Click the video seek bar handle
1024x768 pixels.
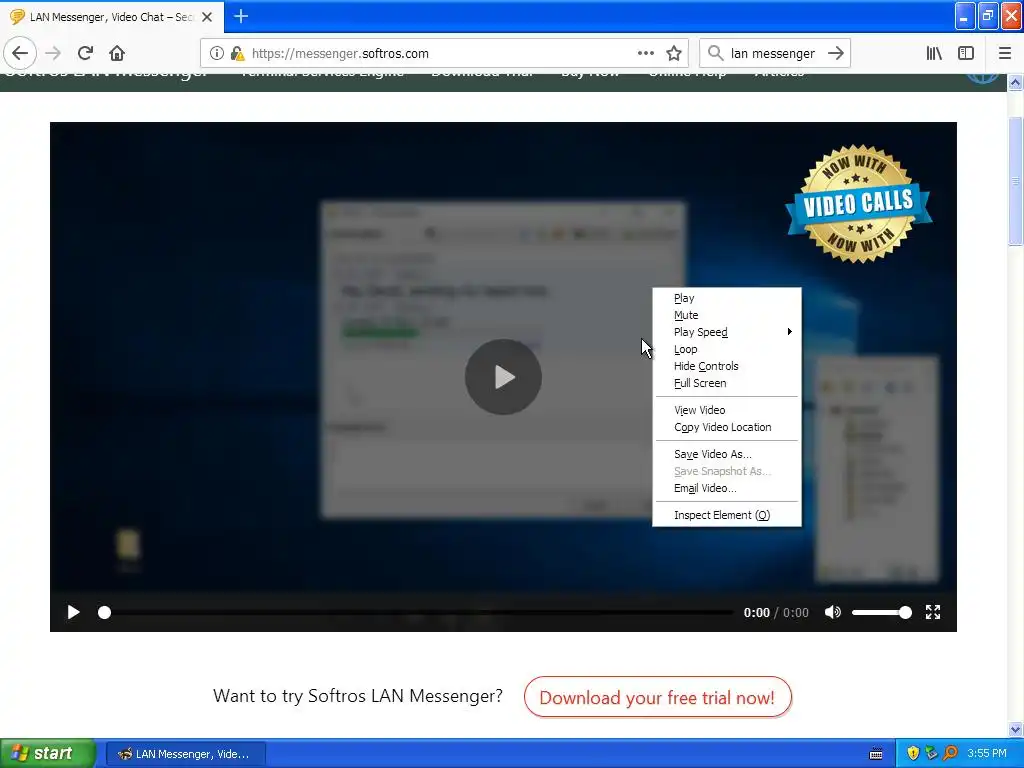pos(104,613)
